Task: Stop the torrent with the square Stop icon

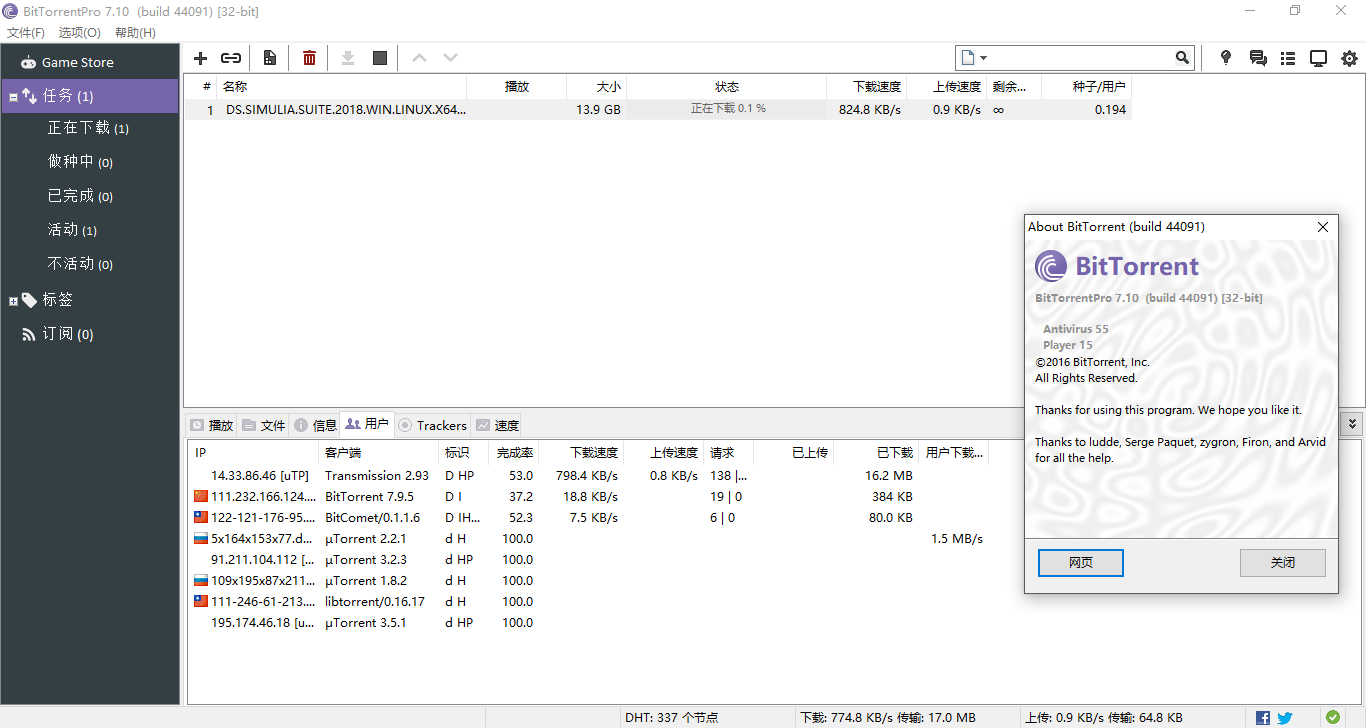Action: [x=380, y=58]
